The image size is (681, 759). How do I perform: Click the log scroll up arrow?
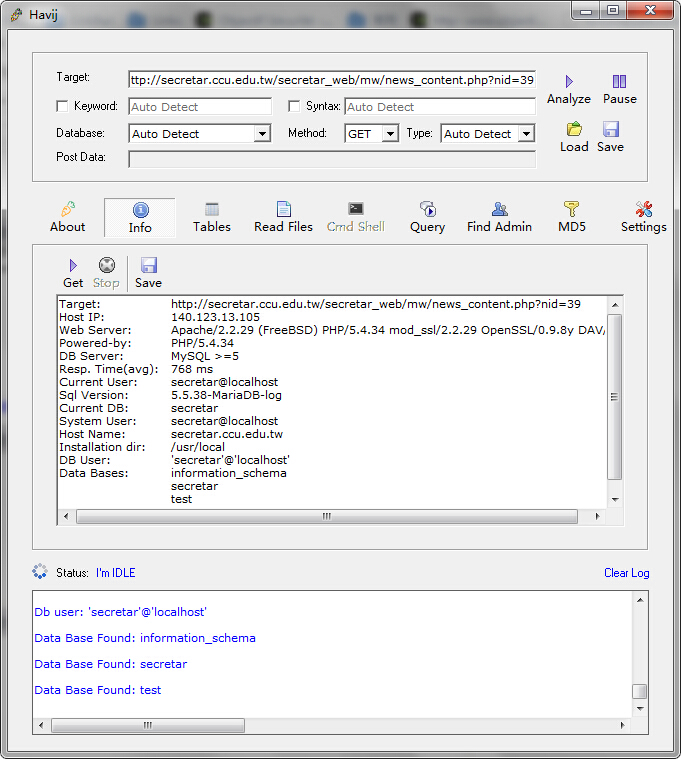click(x=640, y=600)
